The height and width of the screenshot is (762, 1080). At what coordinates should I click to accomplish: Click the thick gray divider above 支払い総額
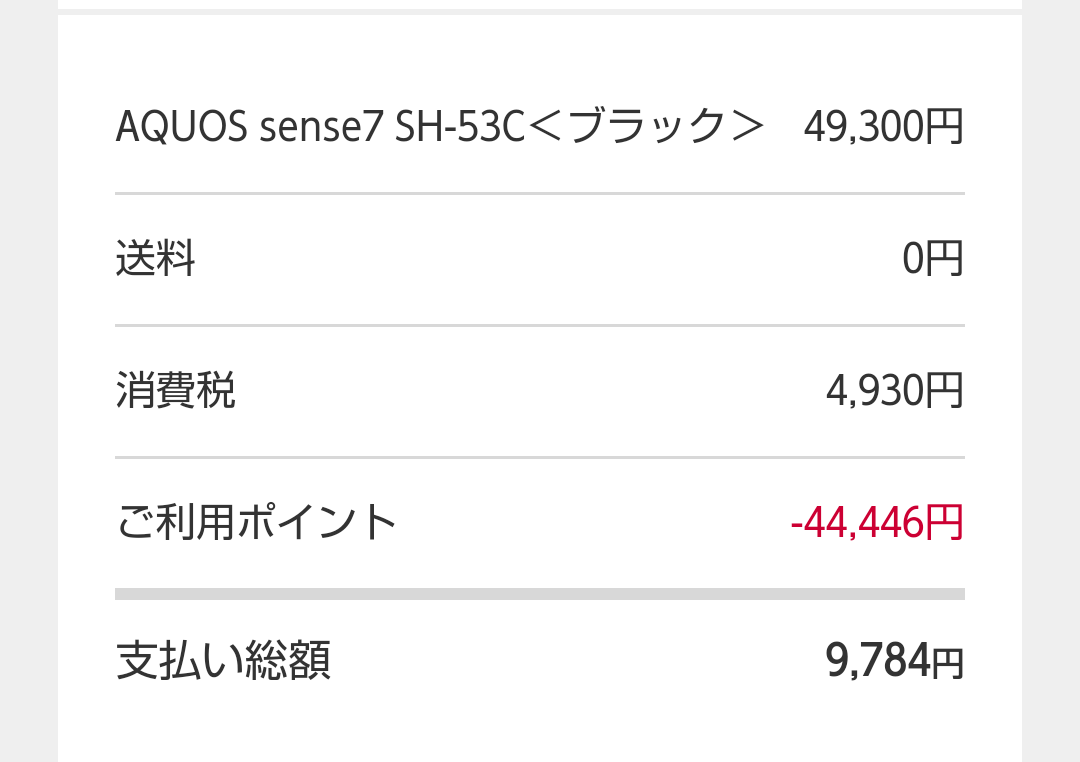click(x=540, y=594)
